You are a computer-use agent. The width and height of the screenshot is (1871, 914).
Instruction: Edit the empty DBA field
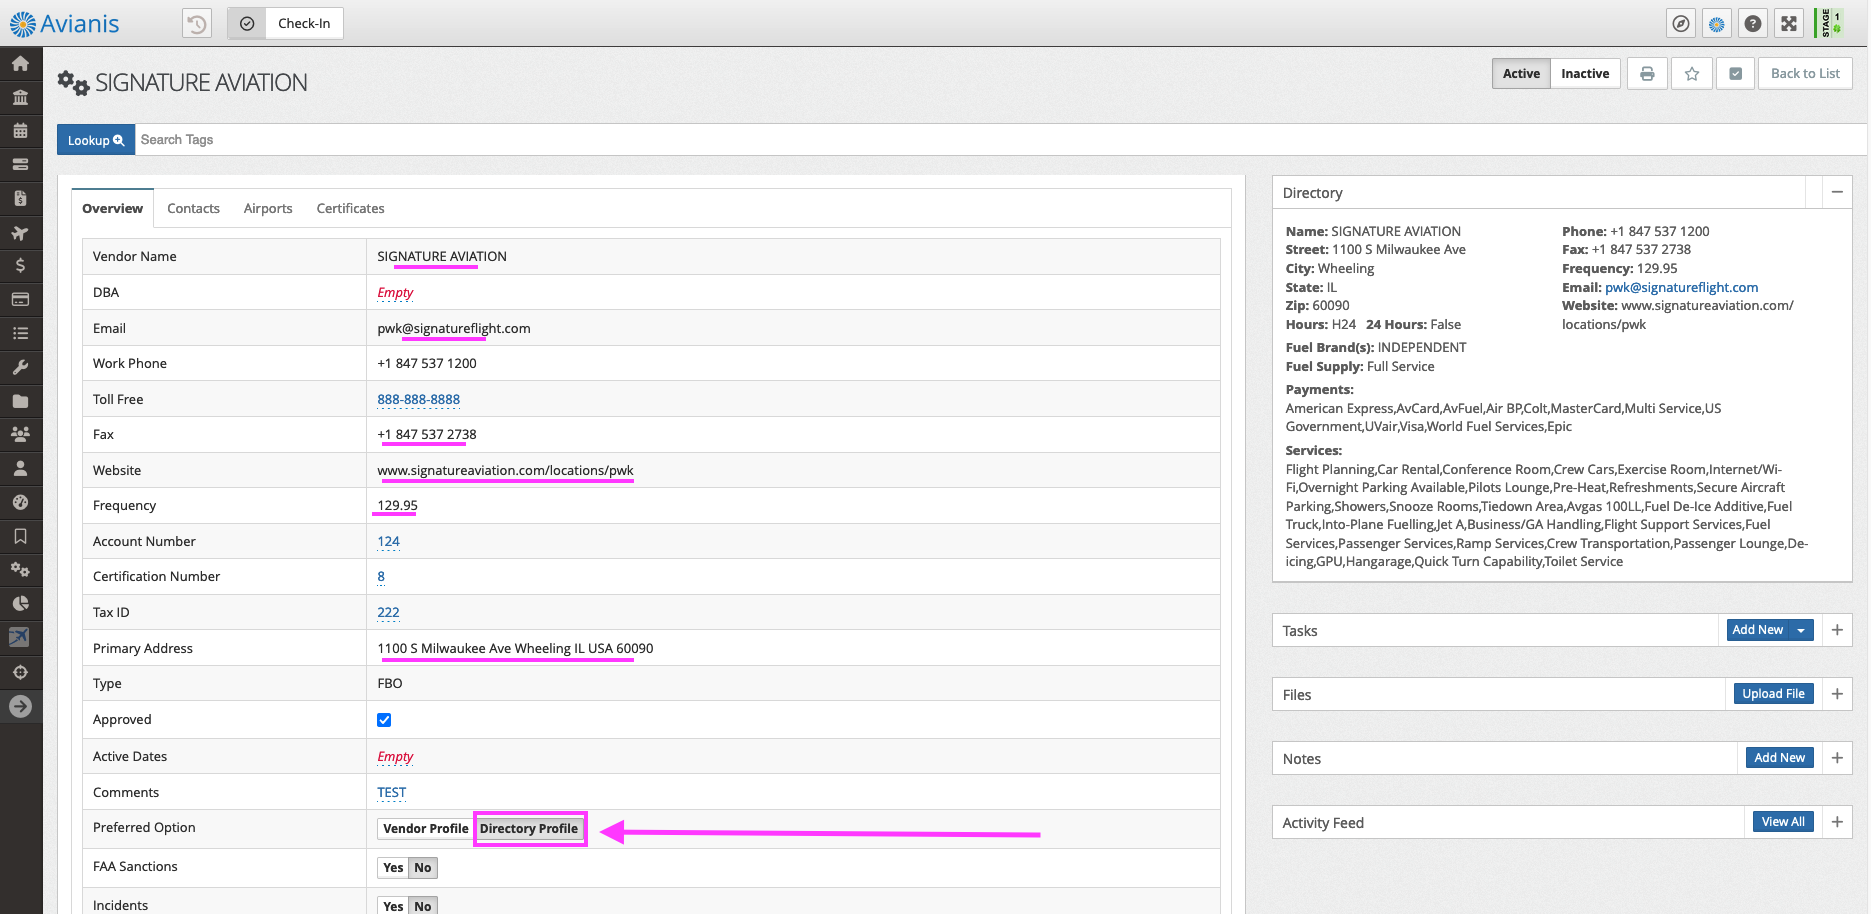[395, 292]
